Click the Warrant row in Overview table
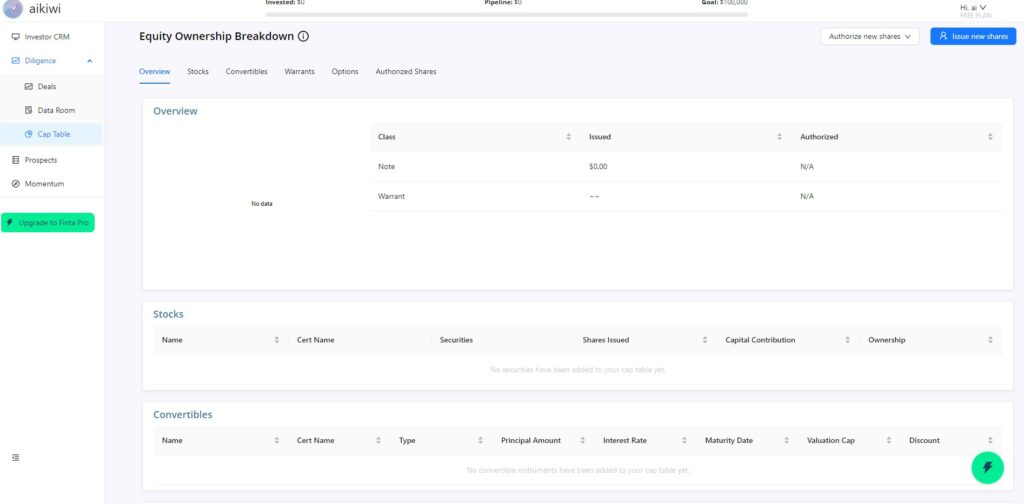The image size is (1024, 504). pyautogui.click(x=686, y=197)
